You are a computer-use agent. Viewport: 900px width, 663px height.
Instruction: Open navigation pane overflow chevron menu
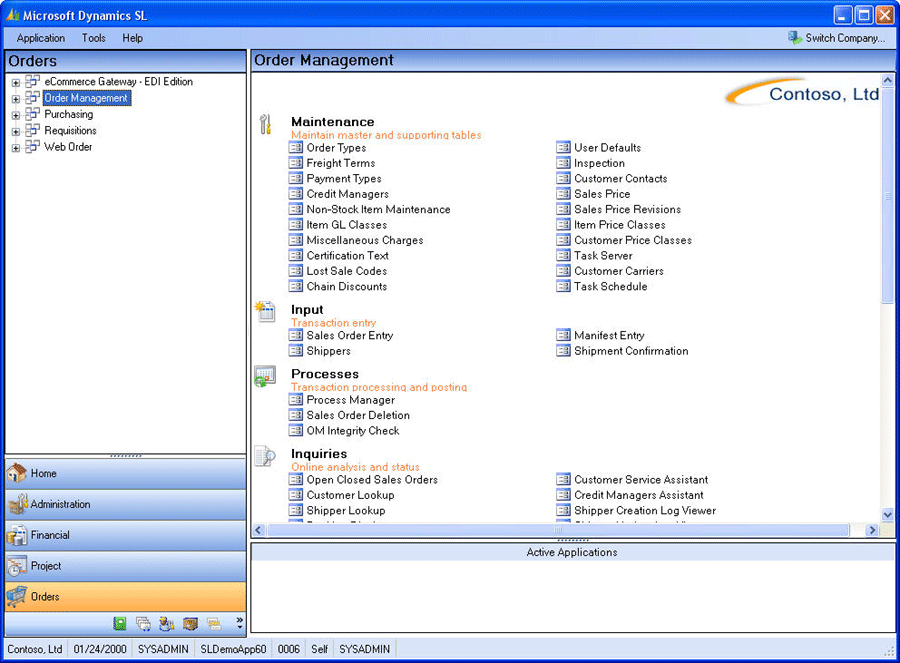[239, 624]
